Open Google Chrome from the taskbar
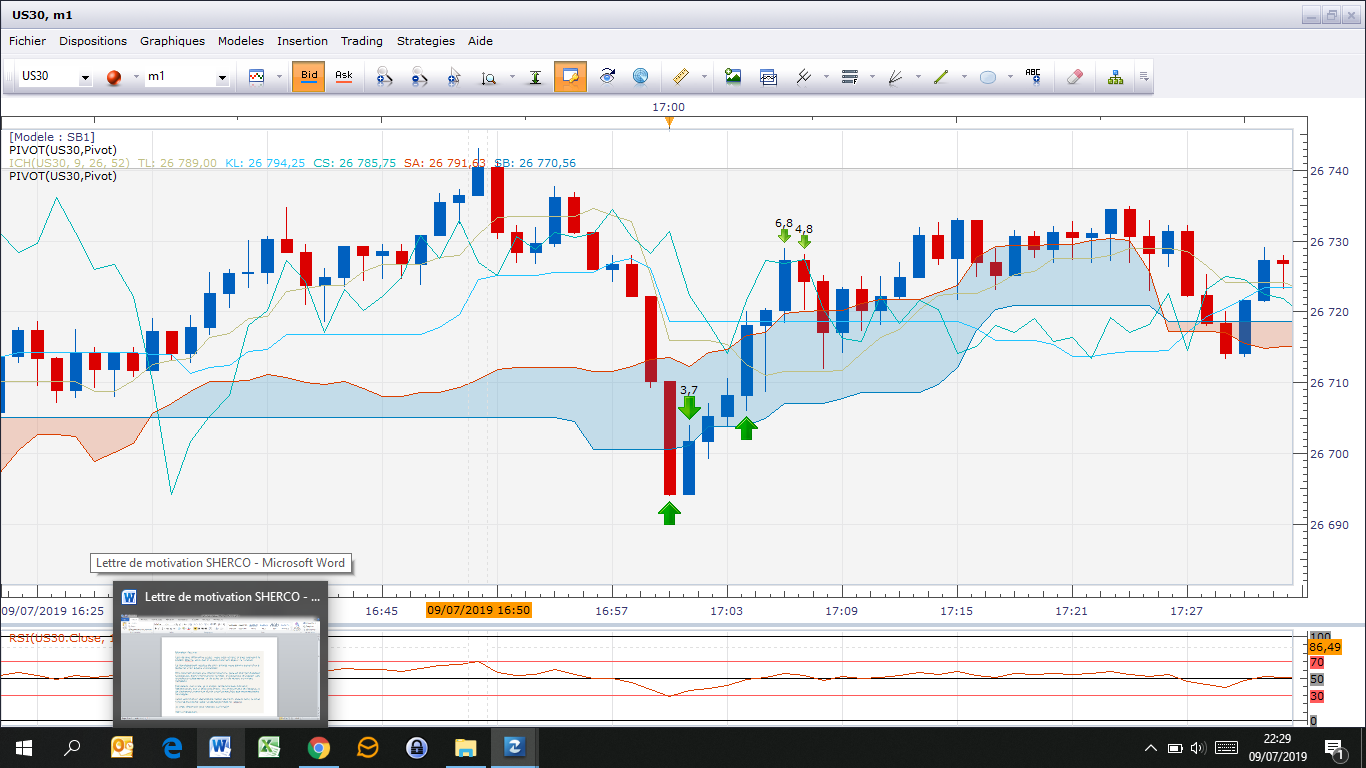This screenshot has width=1366, height=768. point(319,747)
